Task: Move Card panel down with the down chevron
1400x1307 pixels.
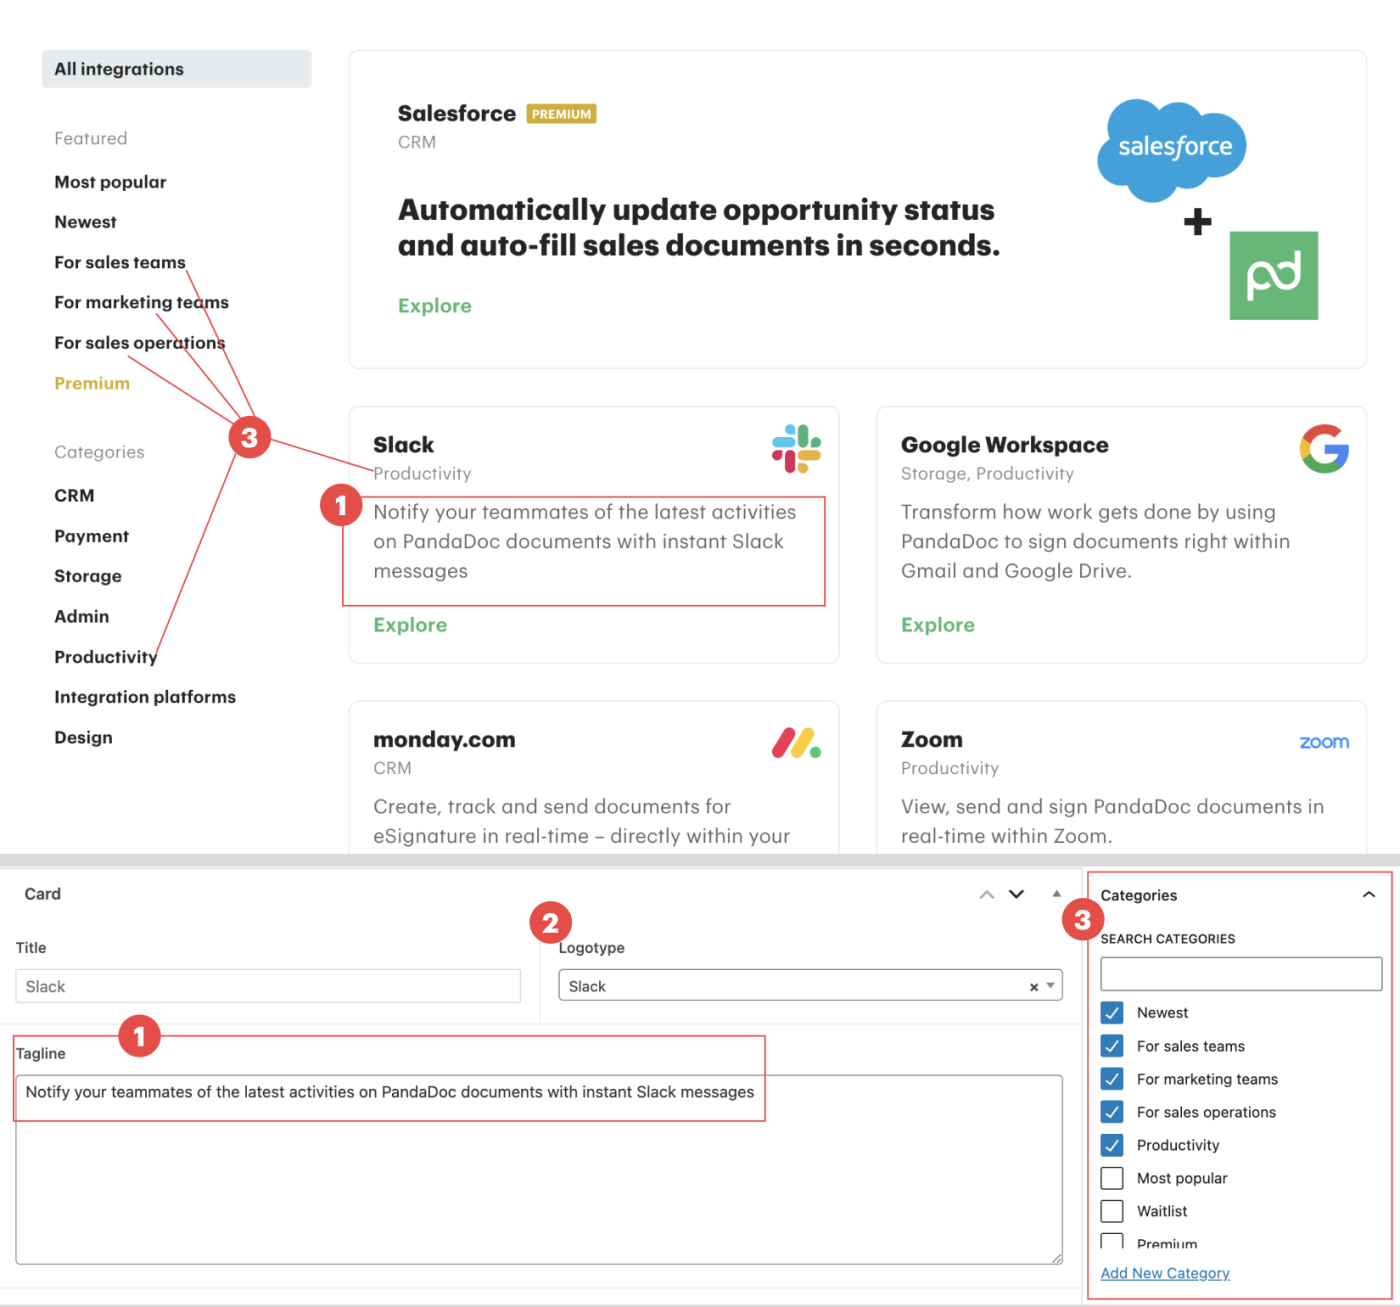Action: click(x=1016, y=894)
